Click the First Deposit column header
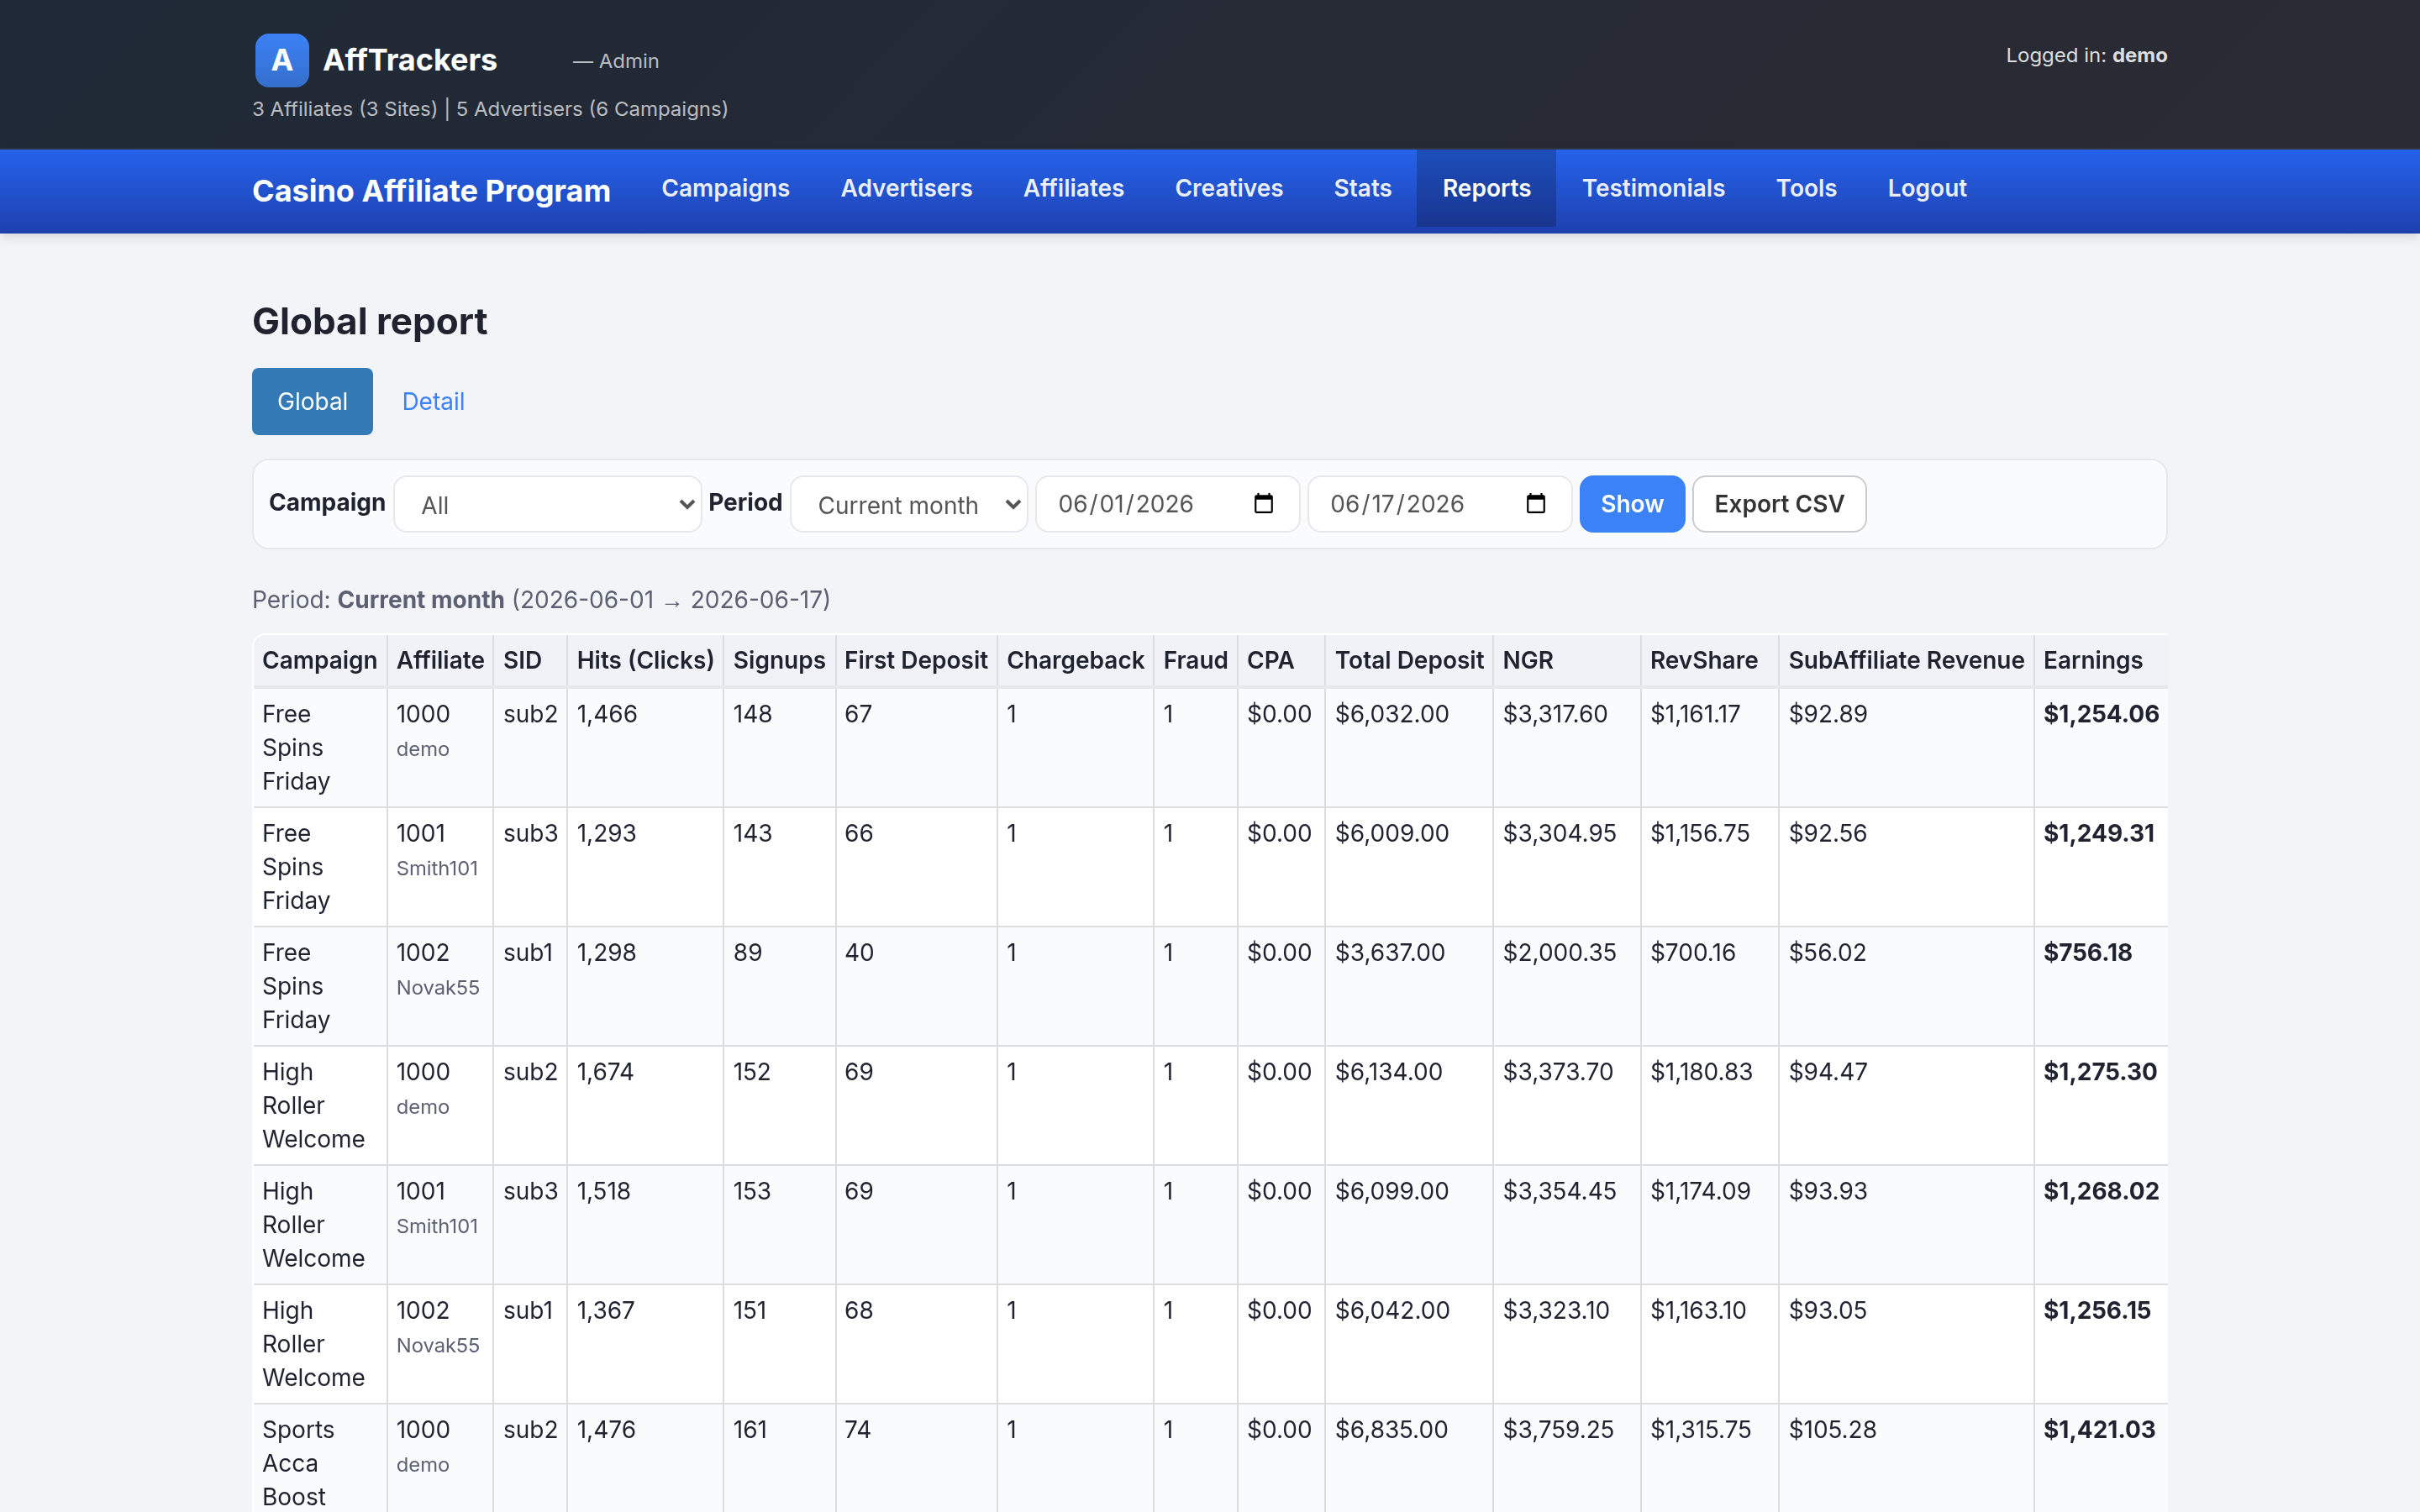 click(915, 660)
